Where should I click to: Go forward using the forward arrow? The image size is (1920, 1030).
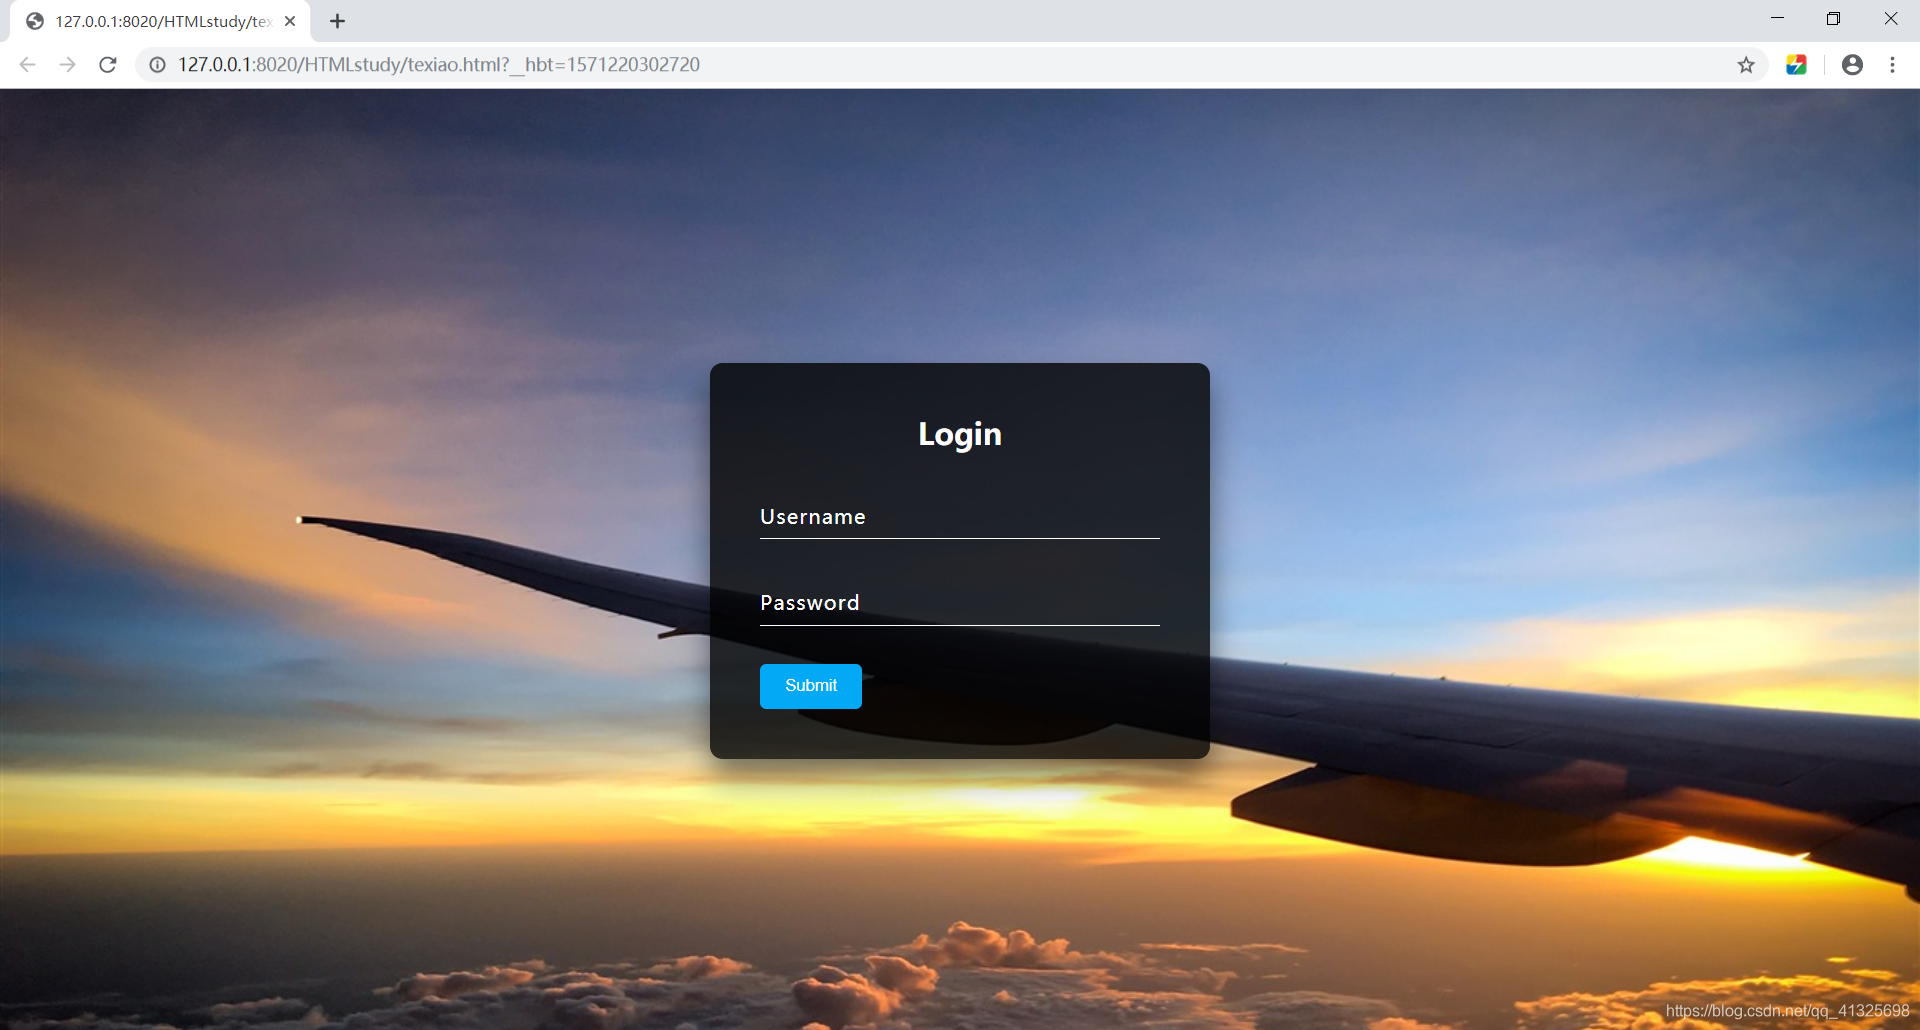click(67, 65)
